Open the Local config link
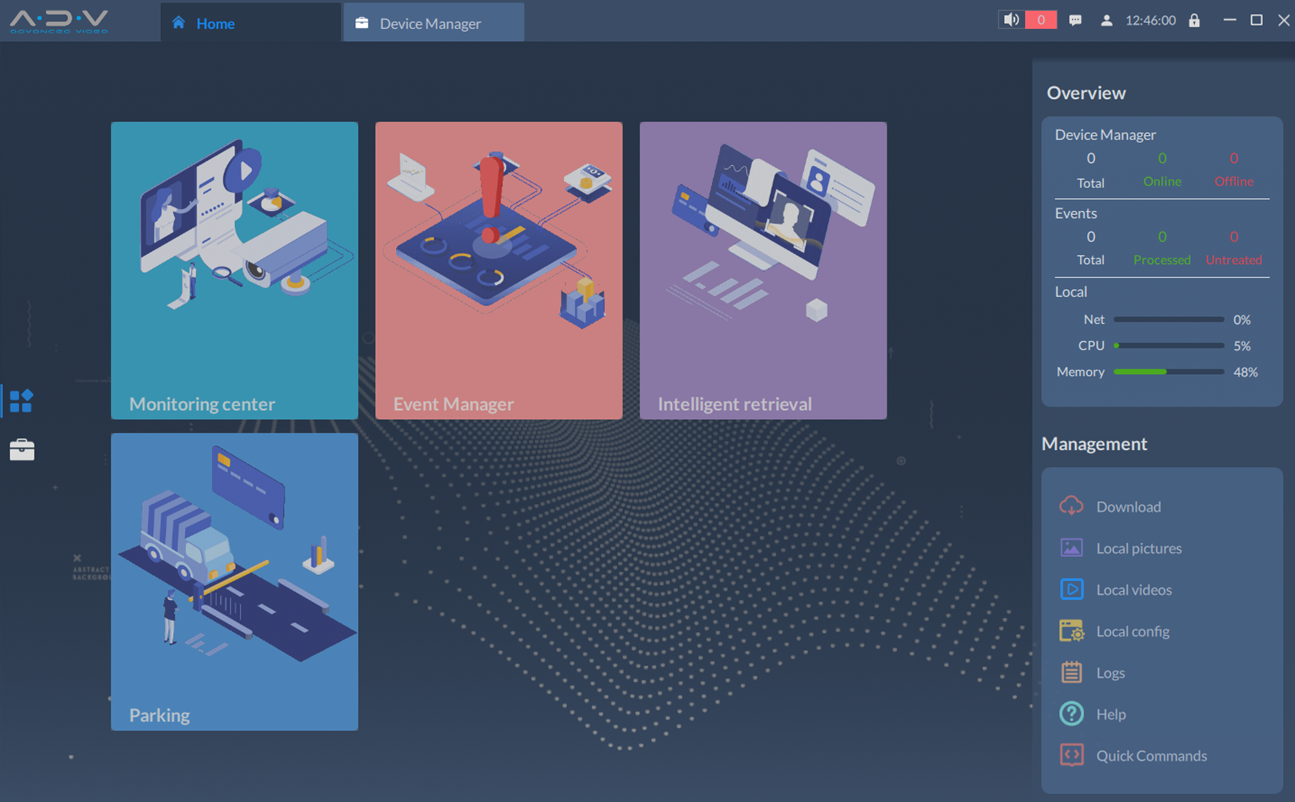The image size is (1295, 802). (1132, 632)
